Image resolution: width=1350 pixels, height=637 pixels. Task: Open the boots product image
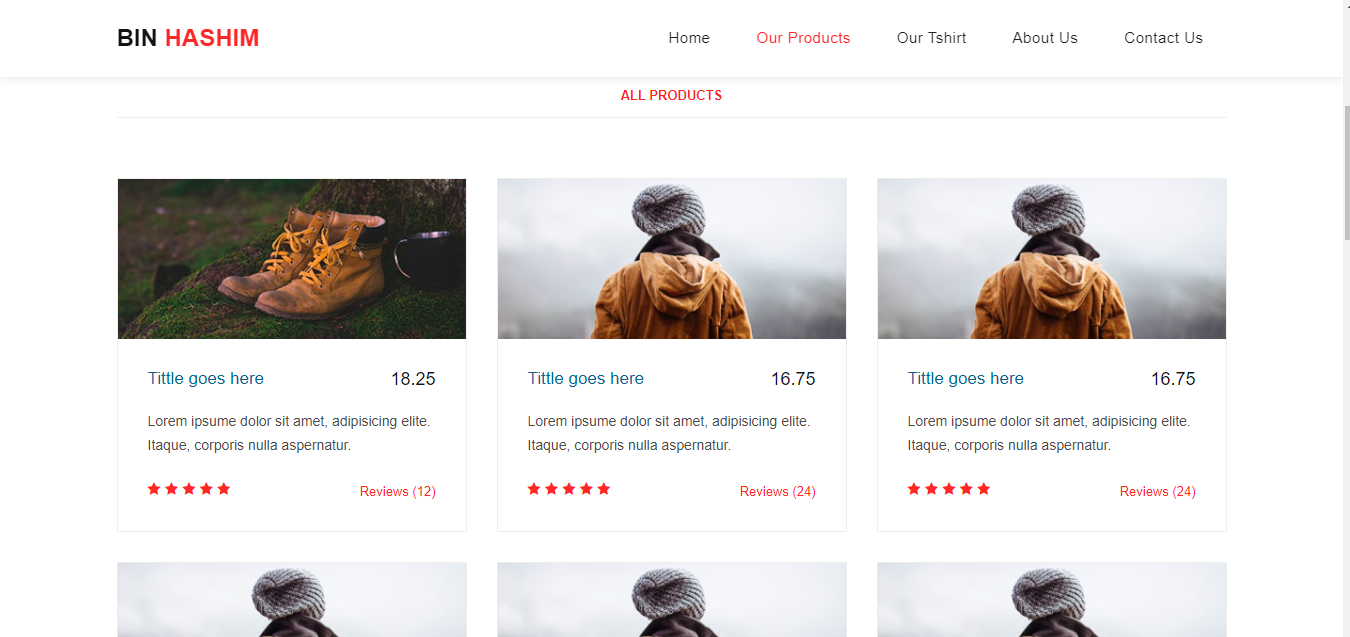coord(291,258)
